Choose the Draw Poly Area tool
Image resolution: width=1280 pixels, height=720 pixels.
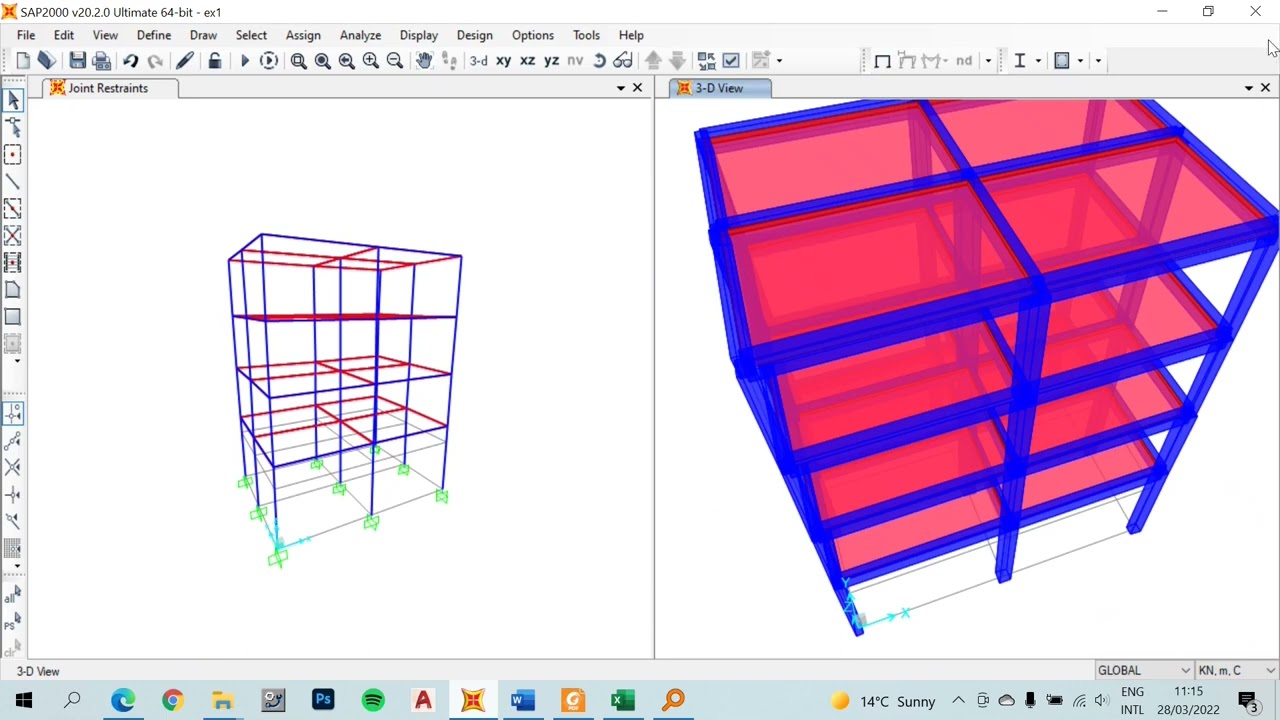coord(13,289)
